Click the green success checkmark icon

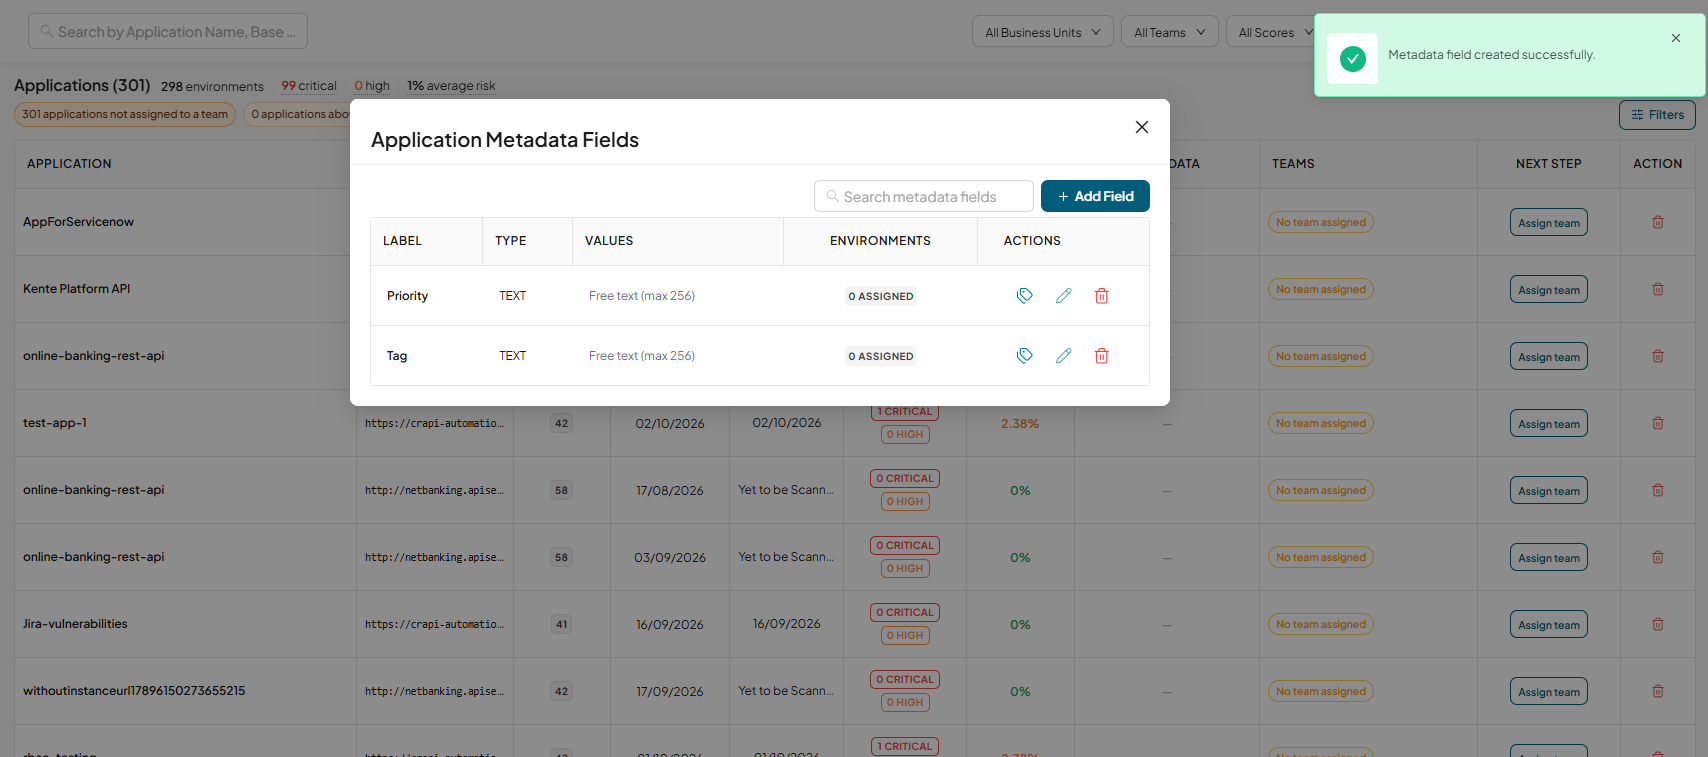point(1353,59)
